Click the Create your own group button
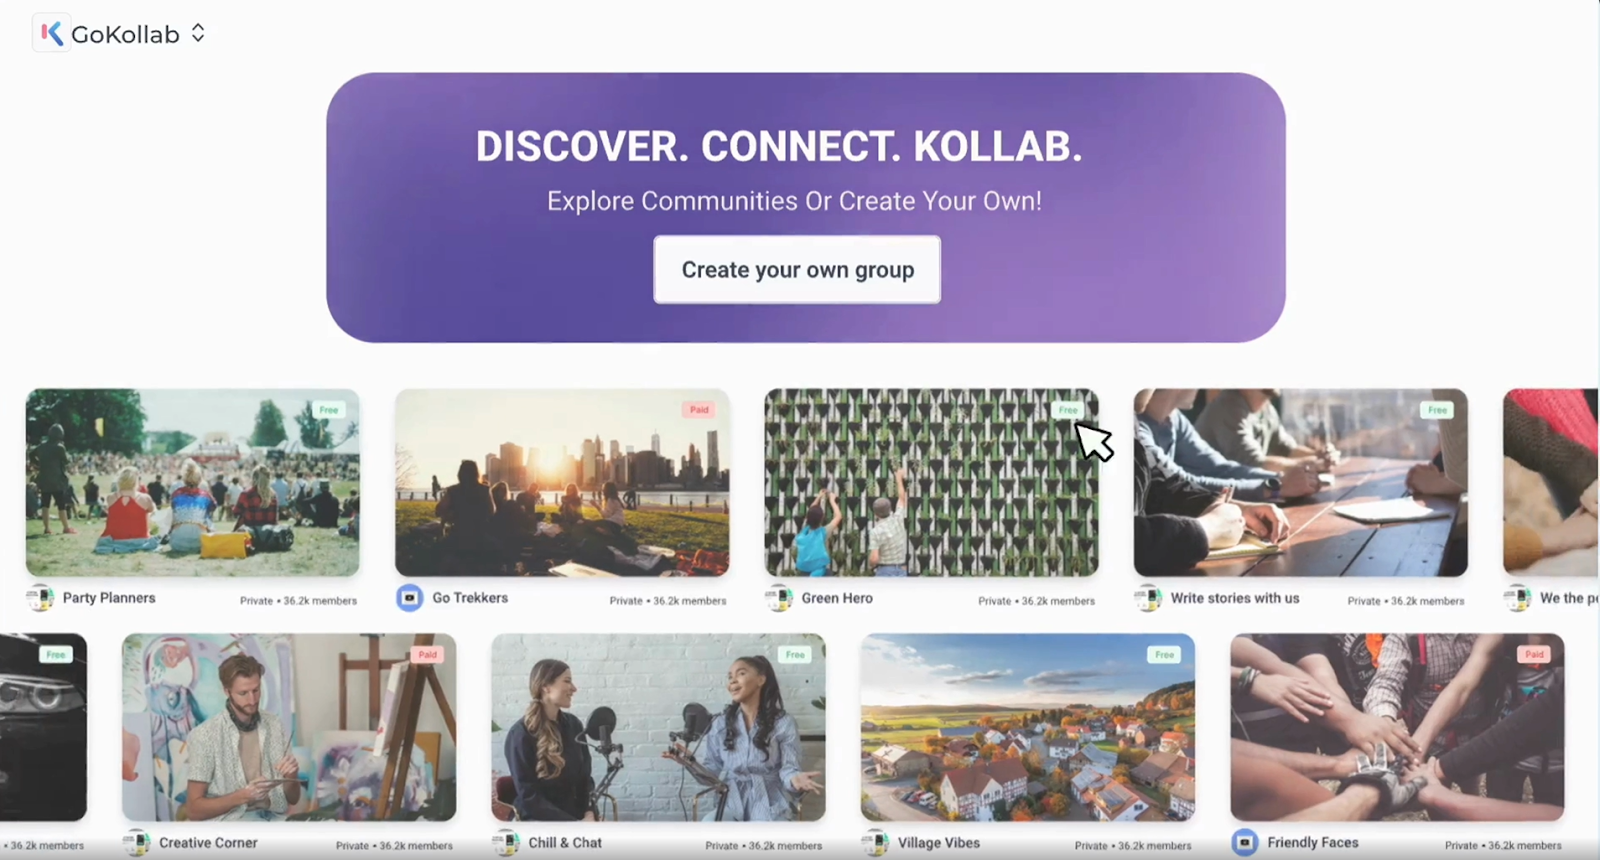 [797, 269]
